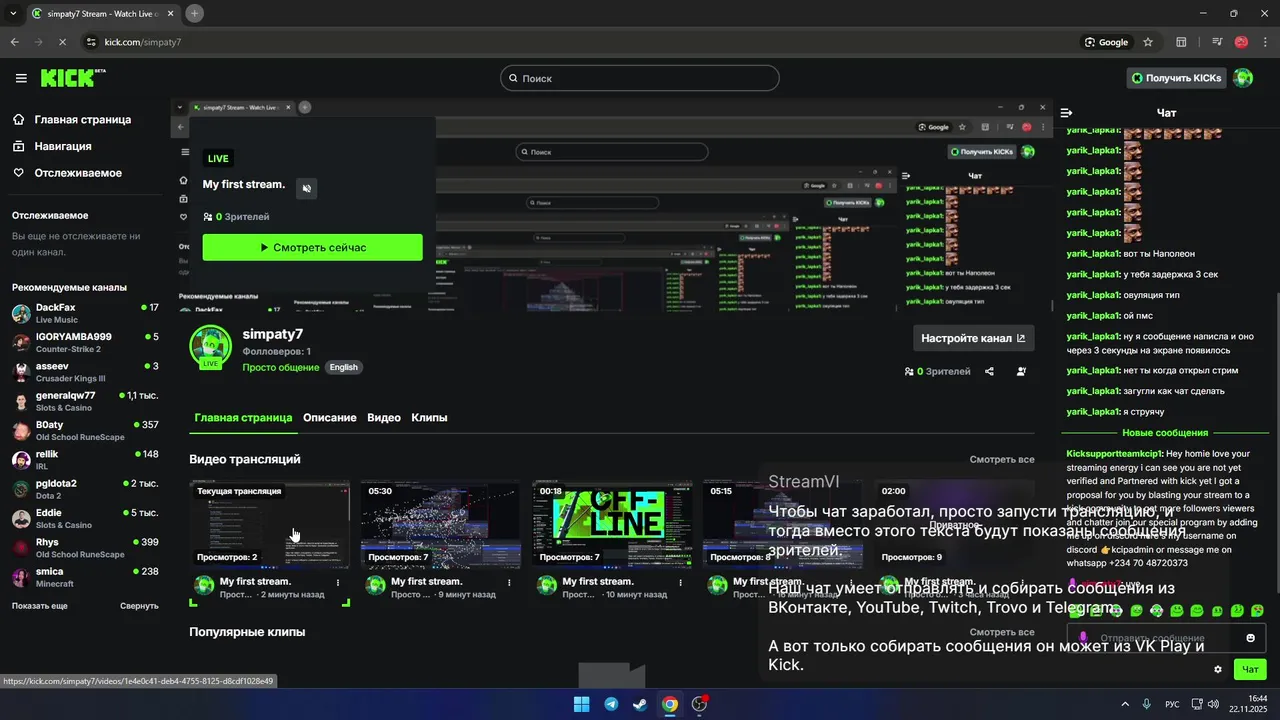Open site info icon left of kick.com URL
The width and height of the screenshot is (1280, 720).
click(91, 42)
